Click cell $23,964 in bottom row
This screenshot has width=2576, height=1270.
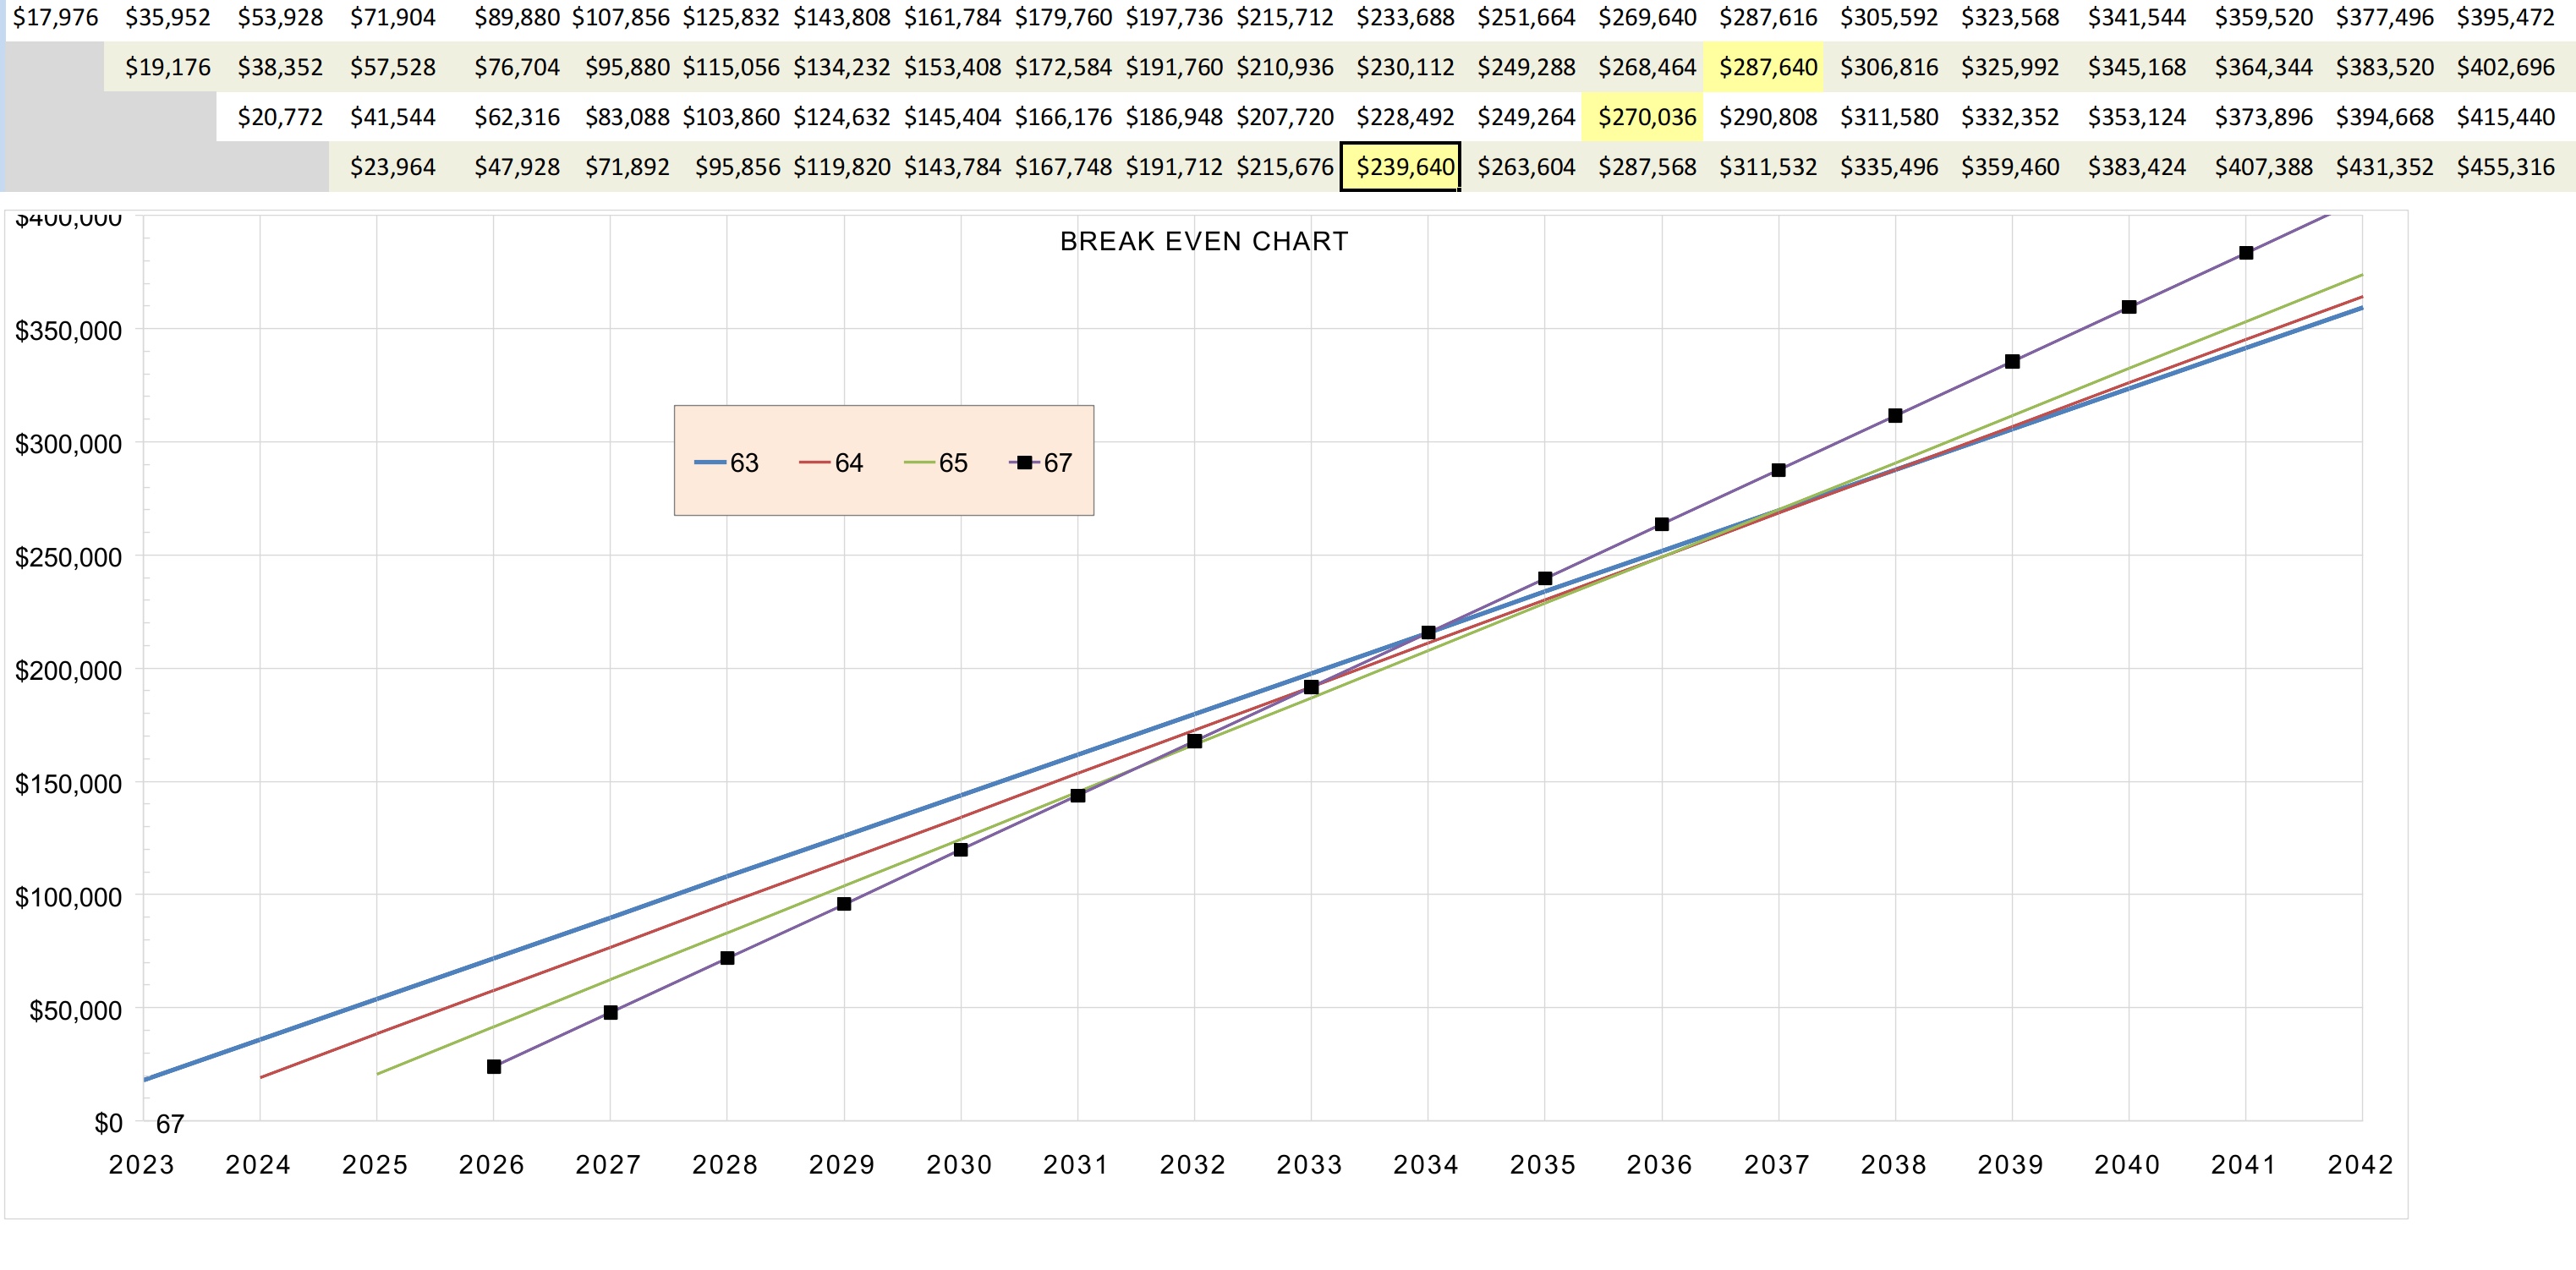click(x=392, y=167)
